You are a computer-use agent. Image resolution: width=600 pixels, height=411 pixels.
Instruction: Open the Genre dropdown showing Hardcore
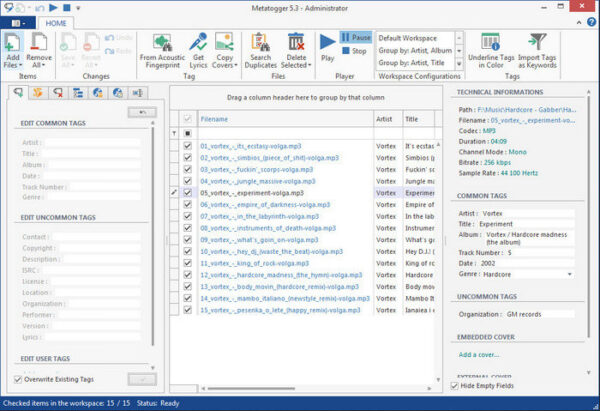[x=570, y=273]
